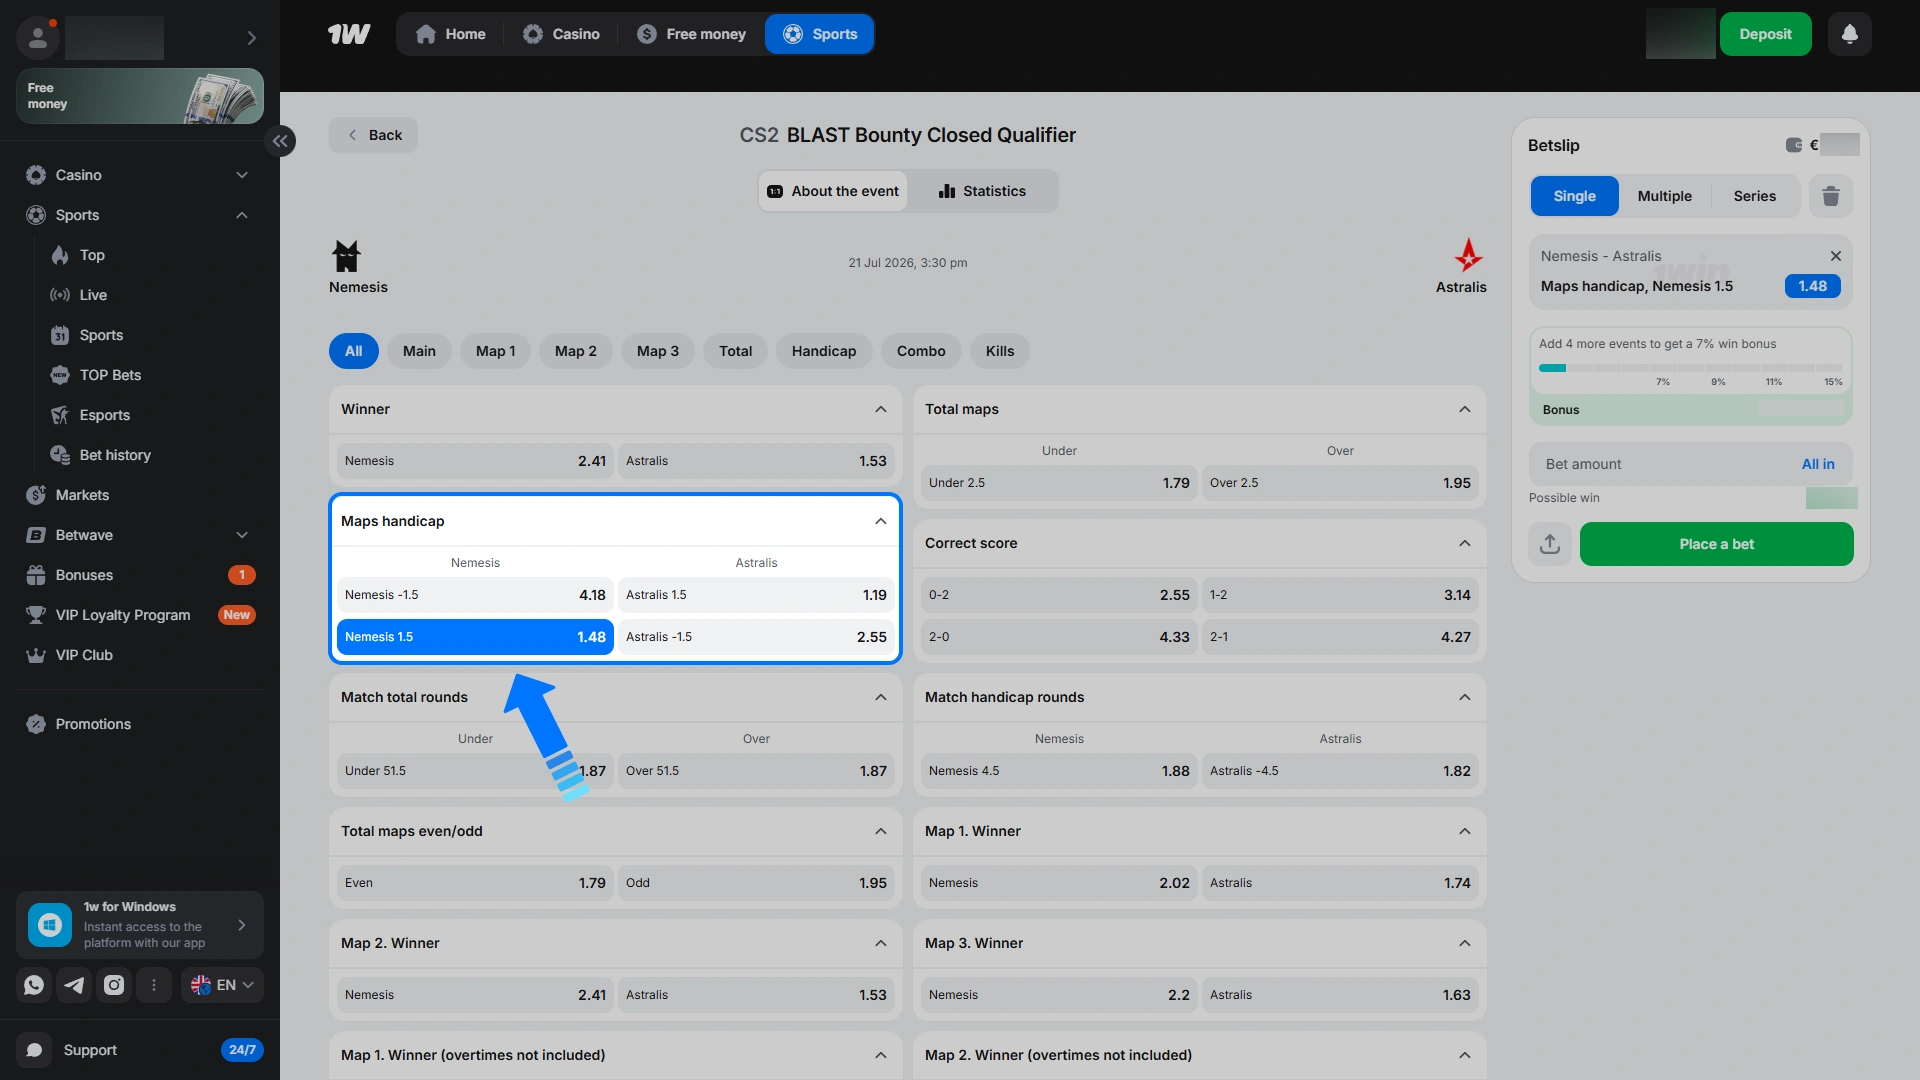Filter markets by Handicap
Screen dimensions: 1920x1080
point(823,351)
